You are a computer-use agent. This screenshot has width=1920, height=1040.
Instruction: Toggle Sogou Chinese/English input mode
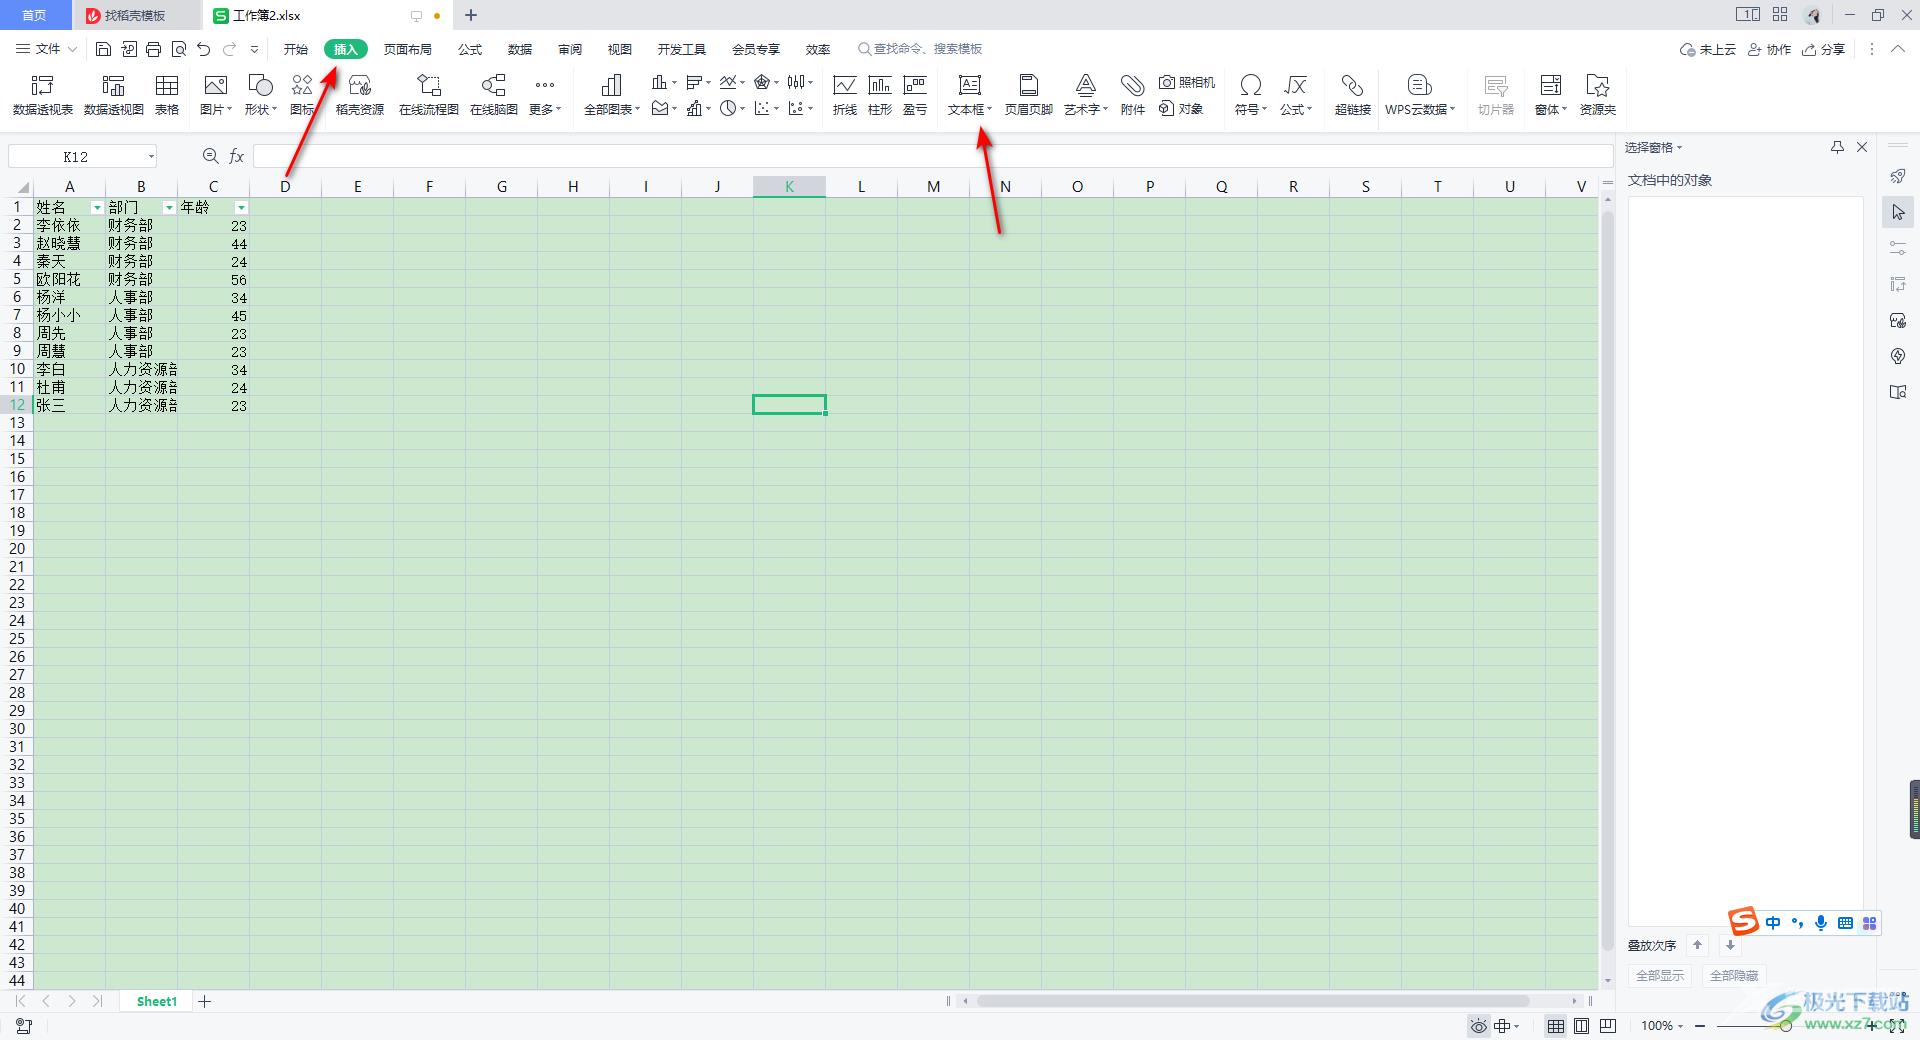1773,923
